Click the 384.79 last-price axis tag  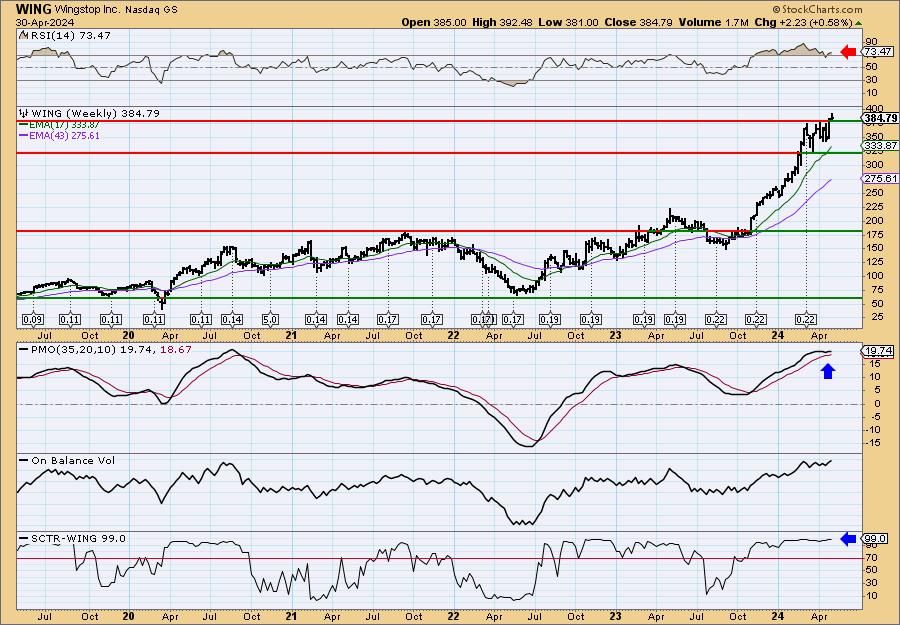pyautogui.click(x=880, y=118)
